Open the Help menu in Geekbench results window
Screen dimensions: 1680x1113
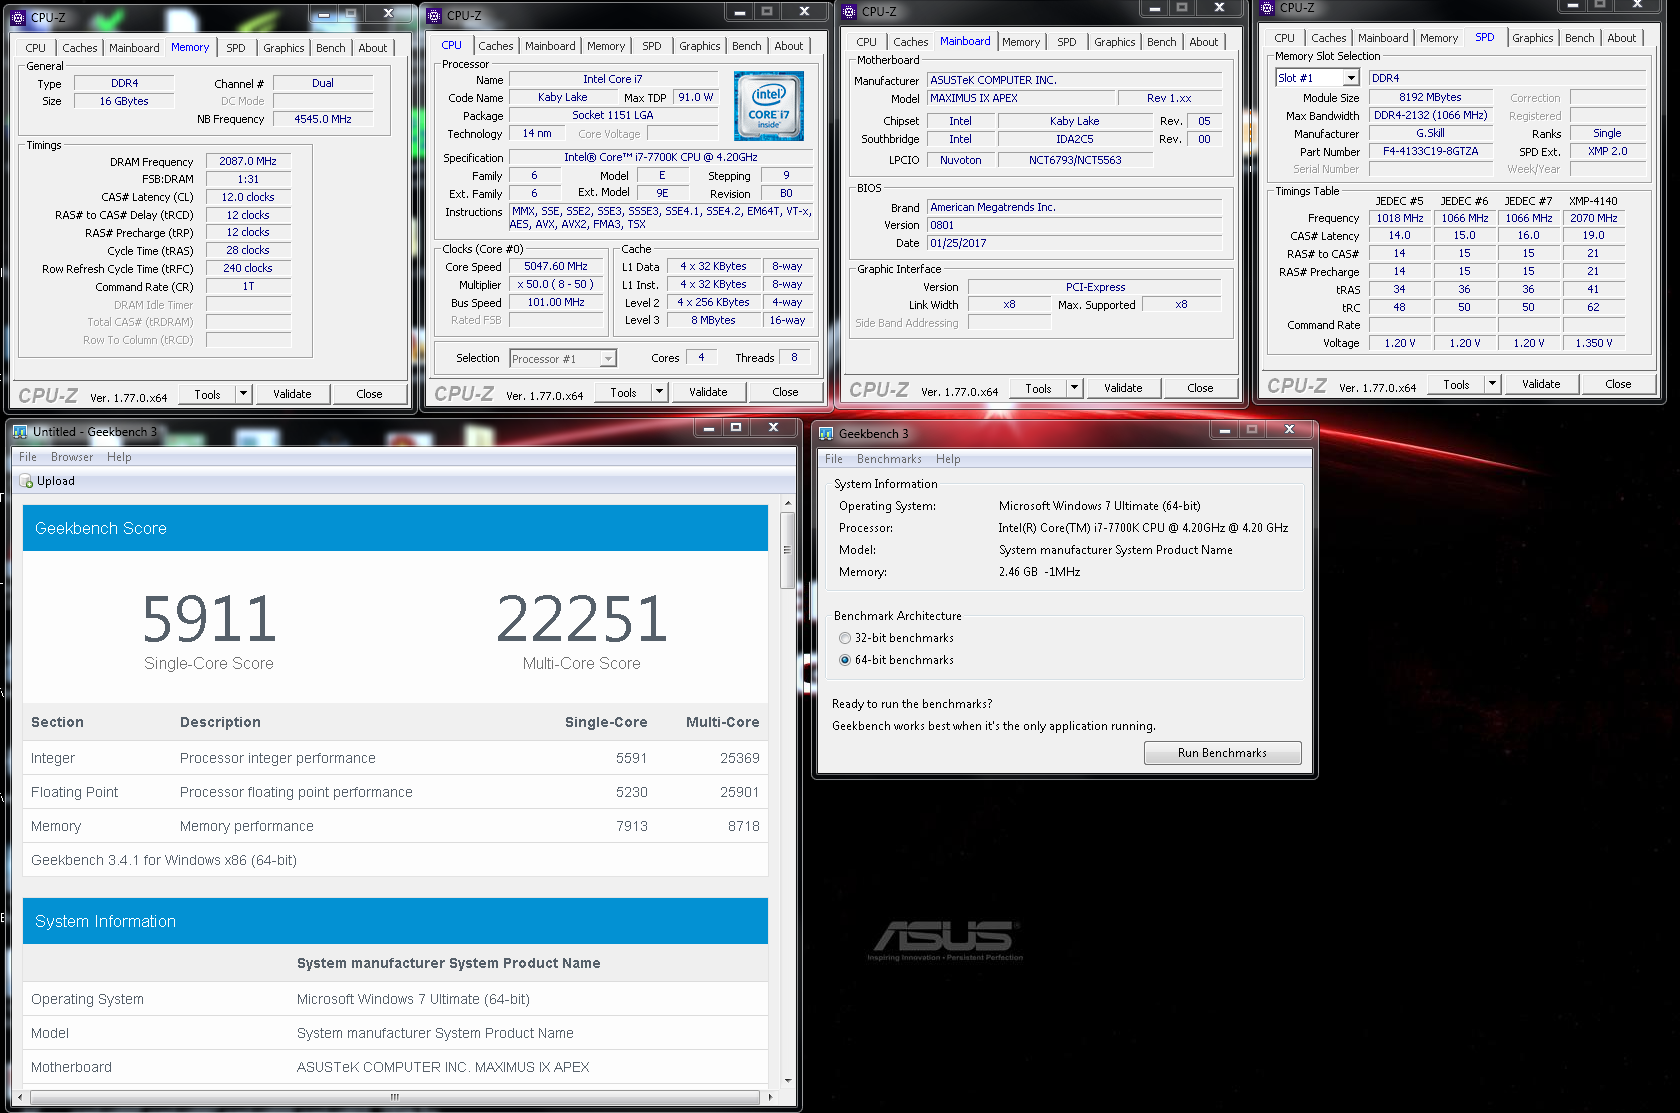119,457
